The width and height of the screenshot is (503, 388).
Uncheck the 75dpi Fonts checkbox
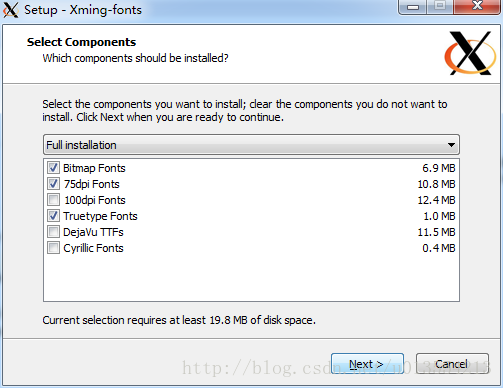[53, 184]
